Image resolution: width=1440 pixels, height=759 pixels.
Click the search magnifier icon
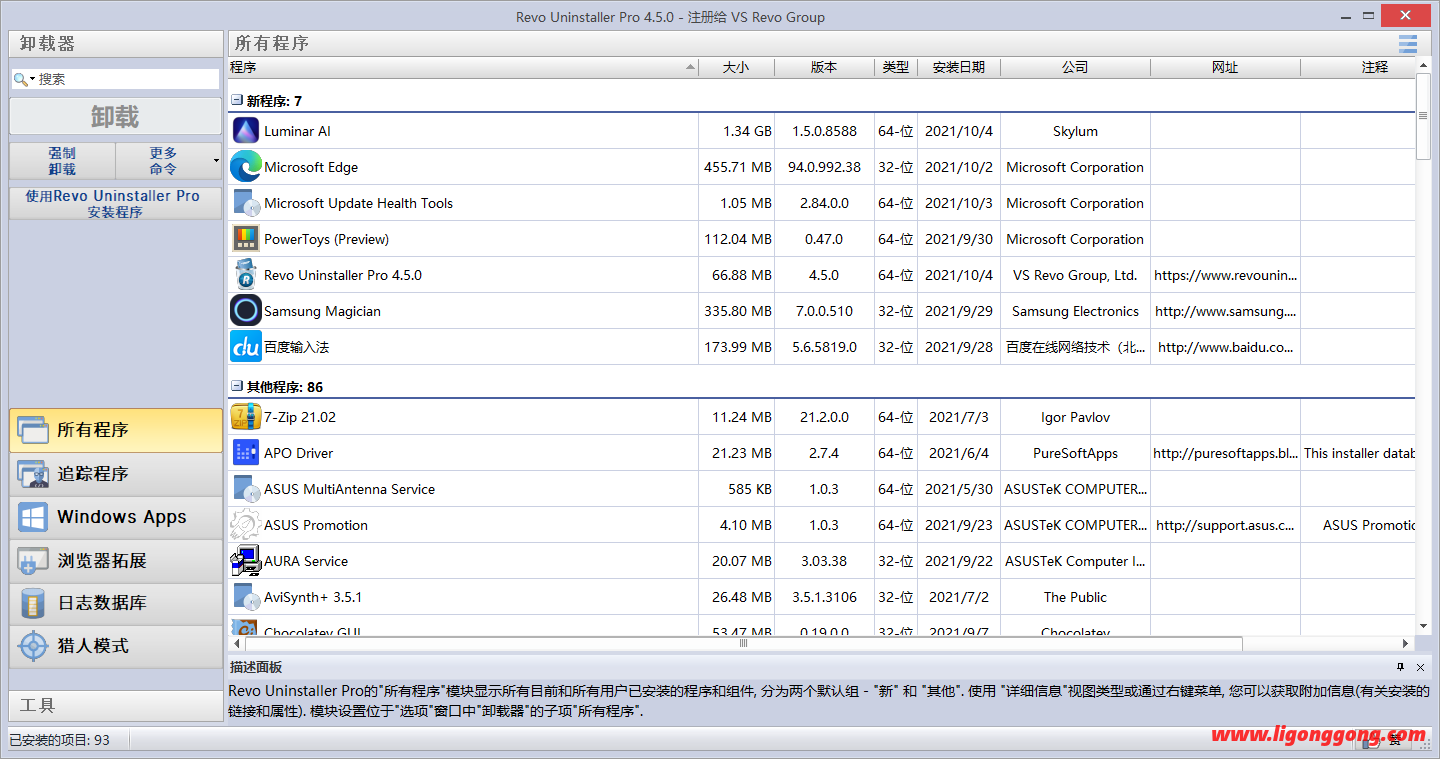pos(20,79)
